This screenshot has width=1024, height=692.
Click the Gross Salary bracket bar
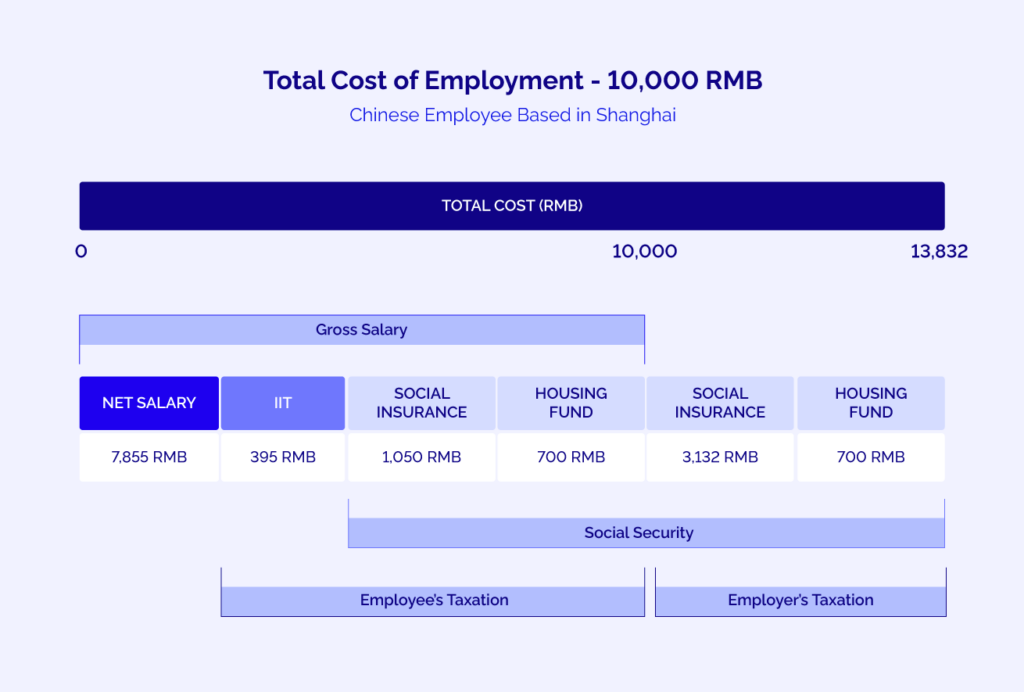[x=361, y=329]
